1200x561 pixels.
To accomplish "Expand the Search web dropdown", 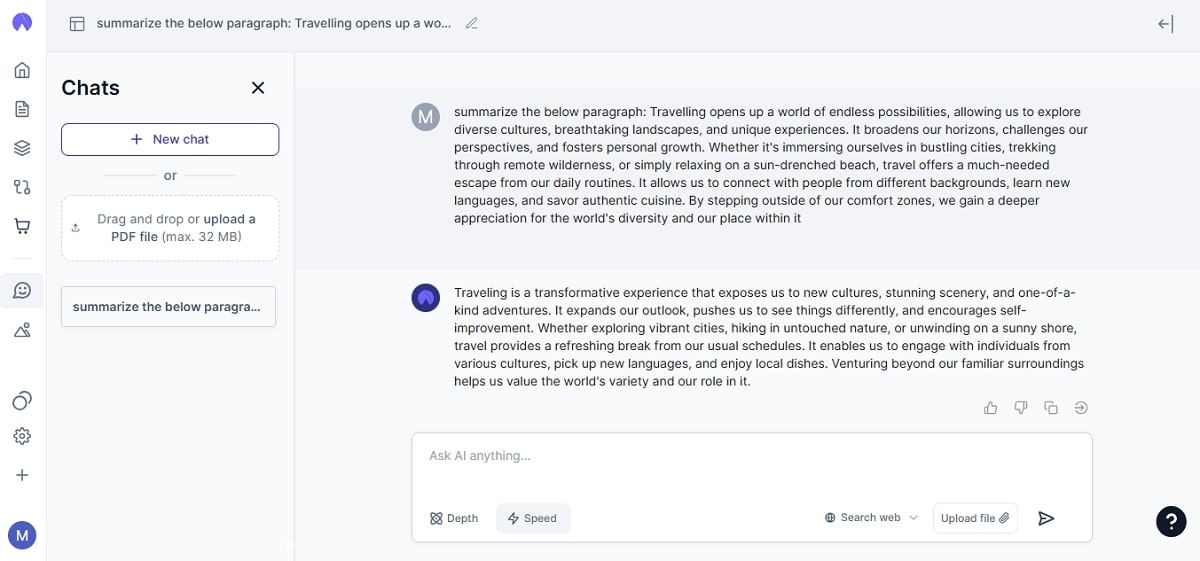I will tap(871, 518).
